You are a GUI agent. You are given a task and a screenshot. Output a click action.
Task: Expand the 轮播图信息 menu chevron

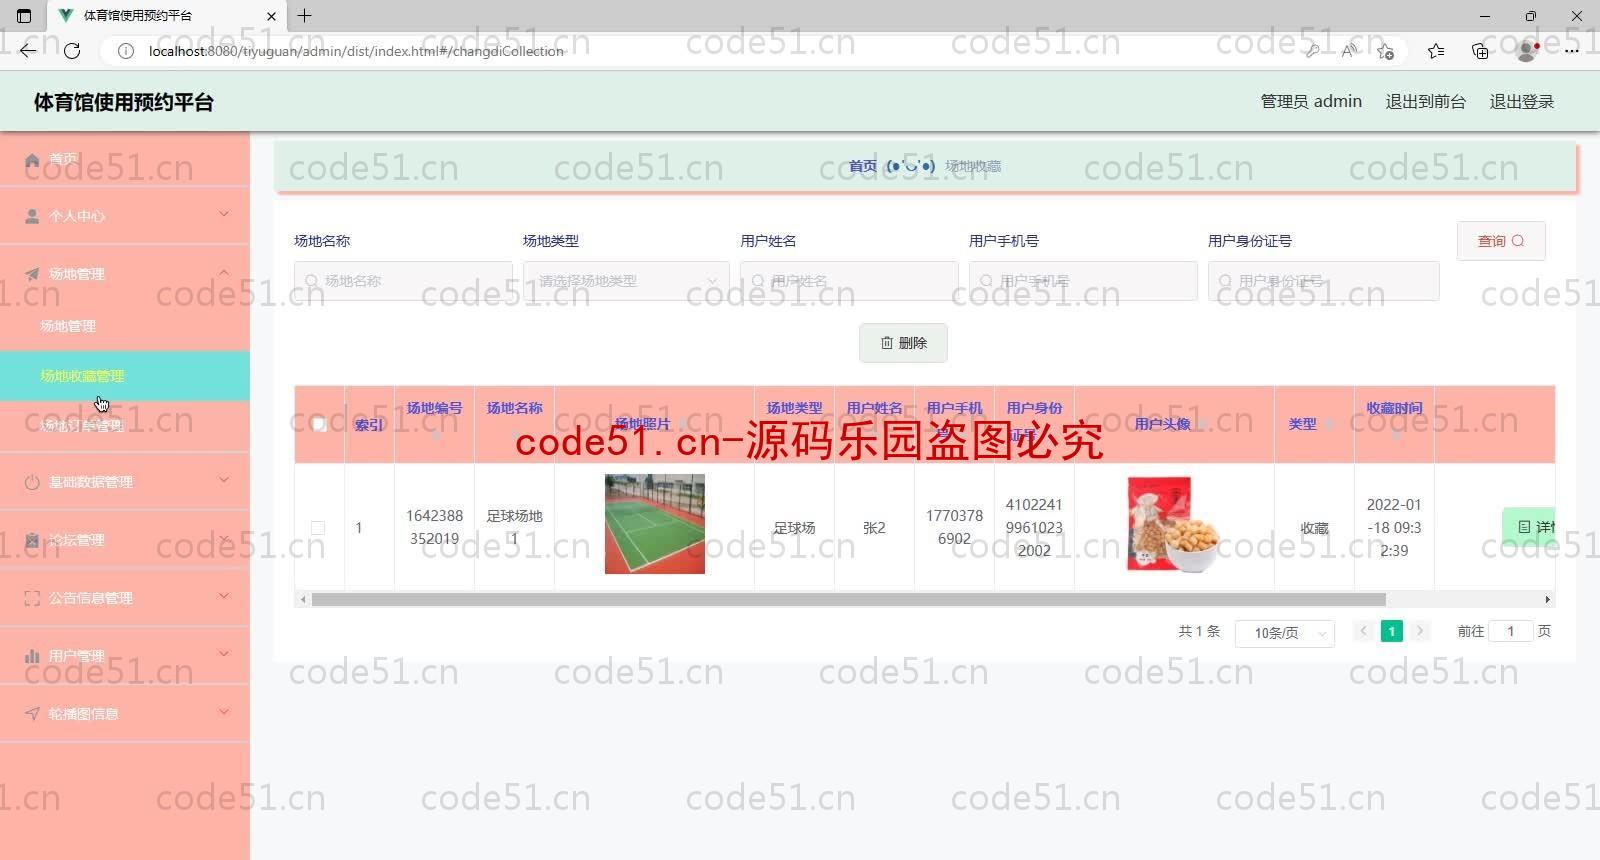click(x=224, y=712)
